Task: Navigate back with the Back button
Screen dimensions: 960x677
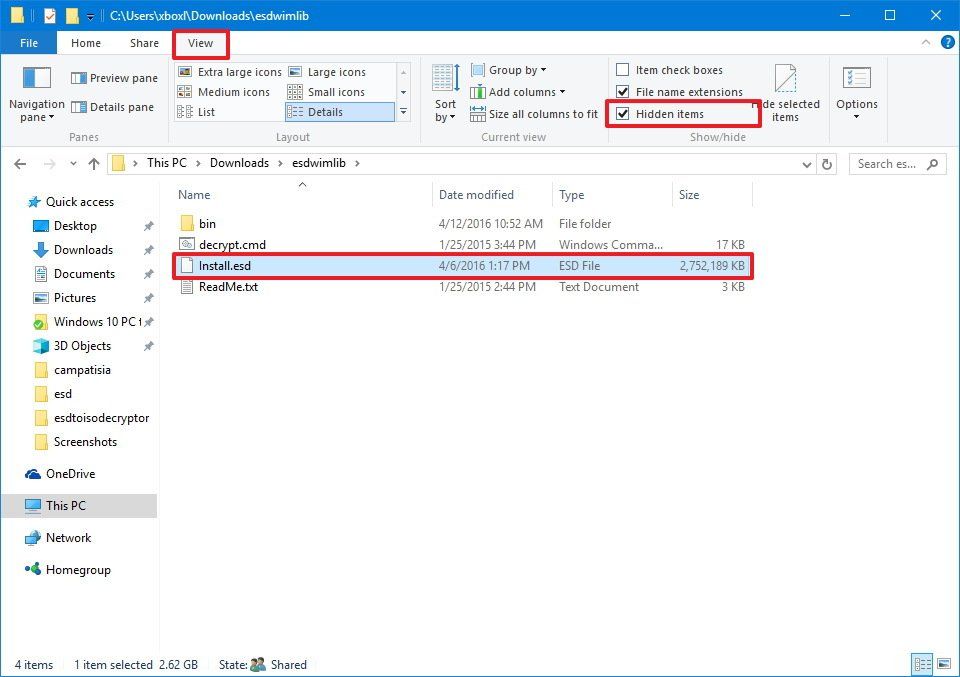Action: coord(20,163)
